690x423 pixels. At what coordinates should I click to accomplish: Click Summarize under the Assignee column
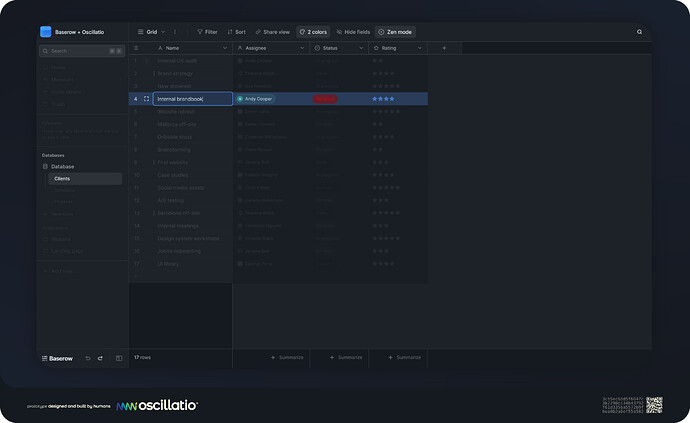click(287, 357)
